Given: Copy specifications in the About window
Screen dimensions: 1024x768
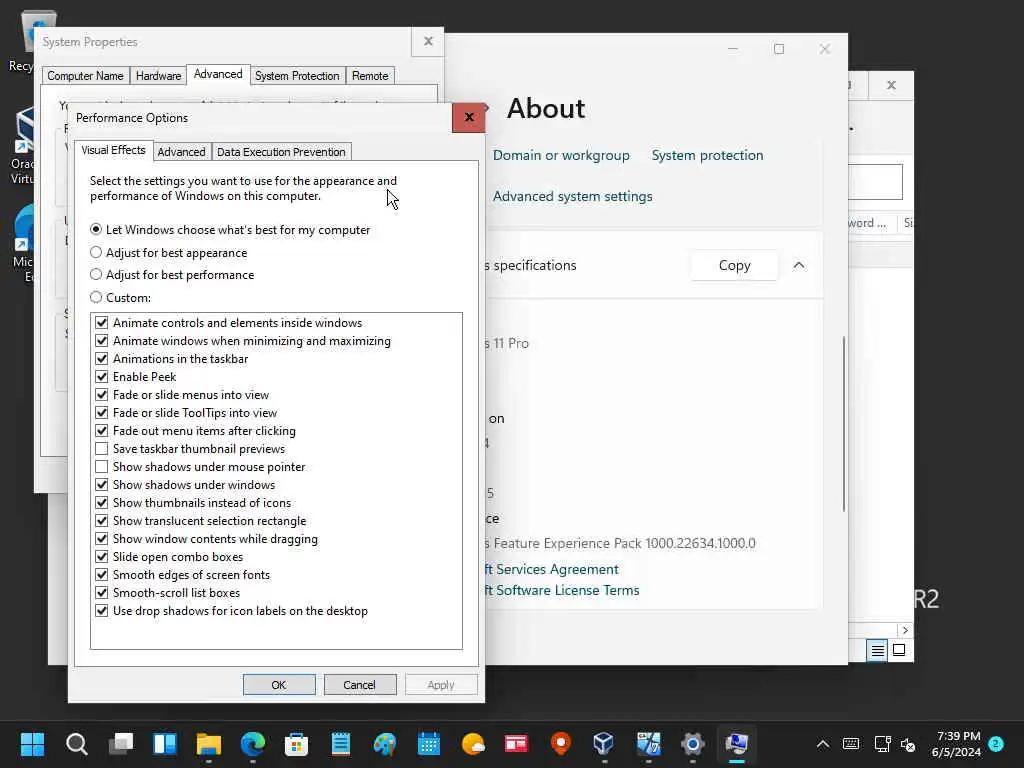Looking at the screenshot, I should [x=735, y=265].
